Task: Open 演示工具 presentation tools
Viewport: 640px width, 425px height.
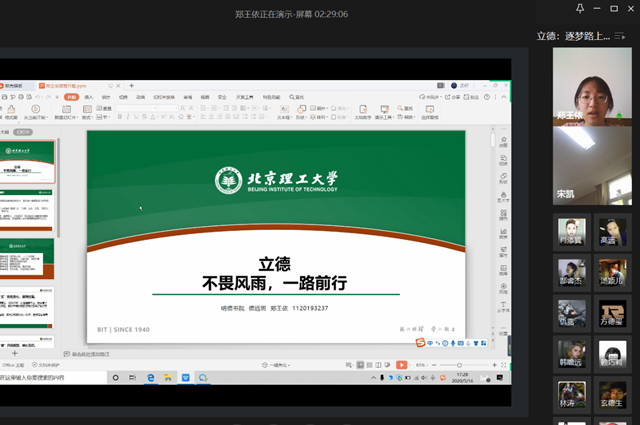Action: 386,112
